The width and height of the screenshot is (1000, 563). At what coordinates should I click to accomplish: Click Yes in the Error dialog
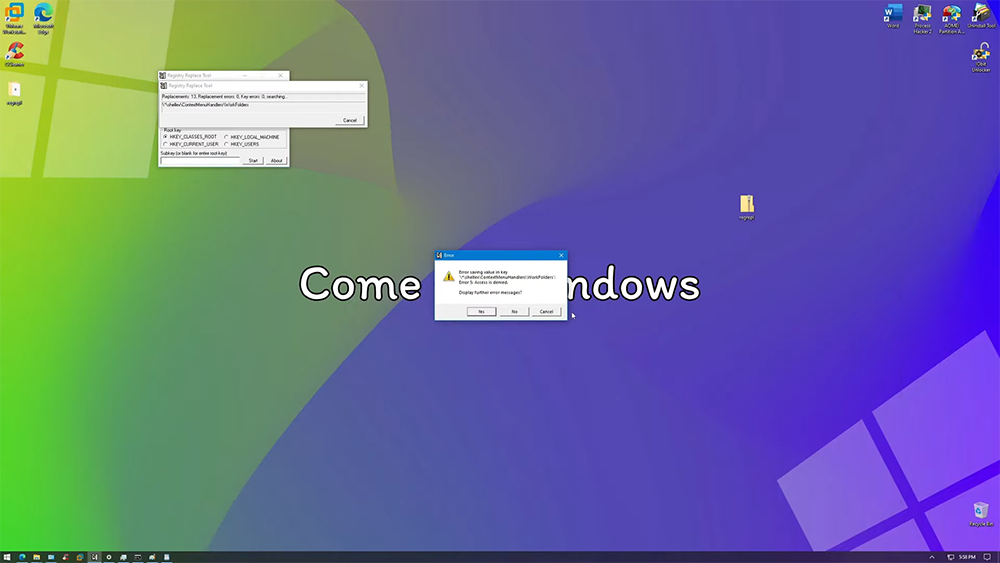481,312
